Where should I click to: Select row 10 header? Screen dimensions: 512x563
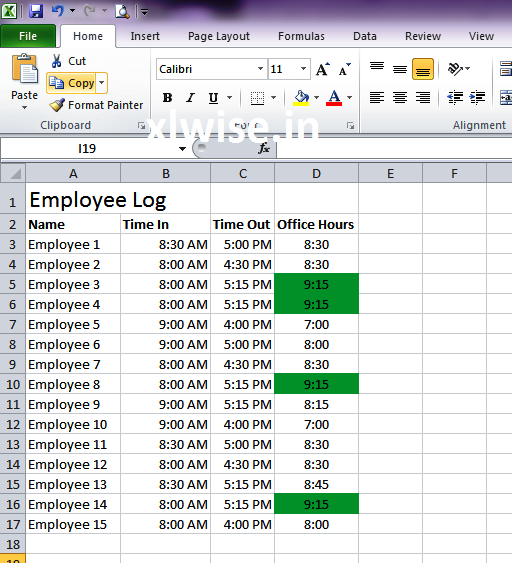point(13,384)
